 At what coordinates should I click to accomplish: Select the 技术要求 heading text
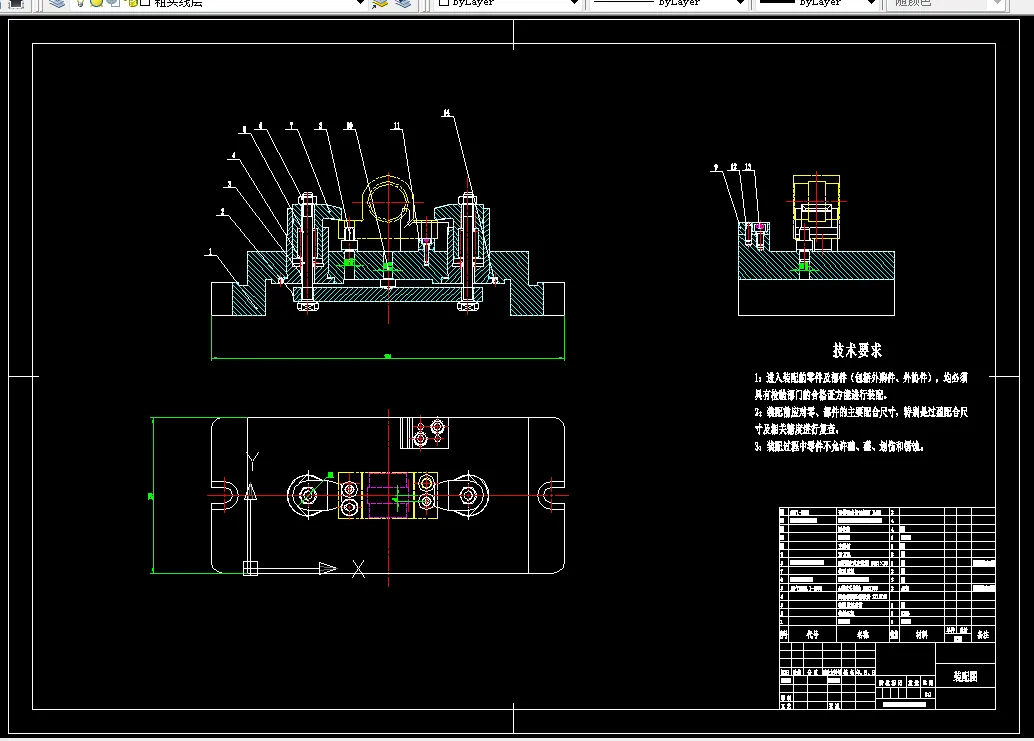click(857, 350)
